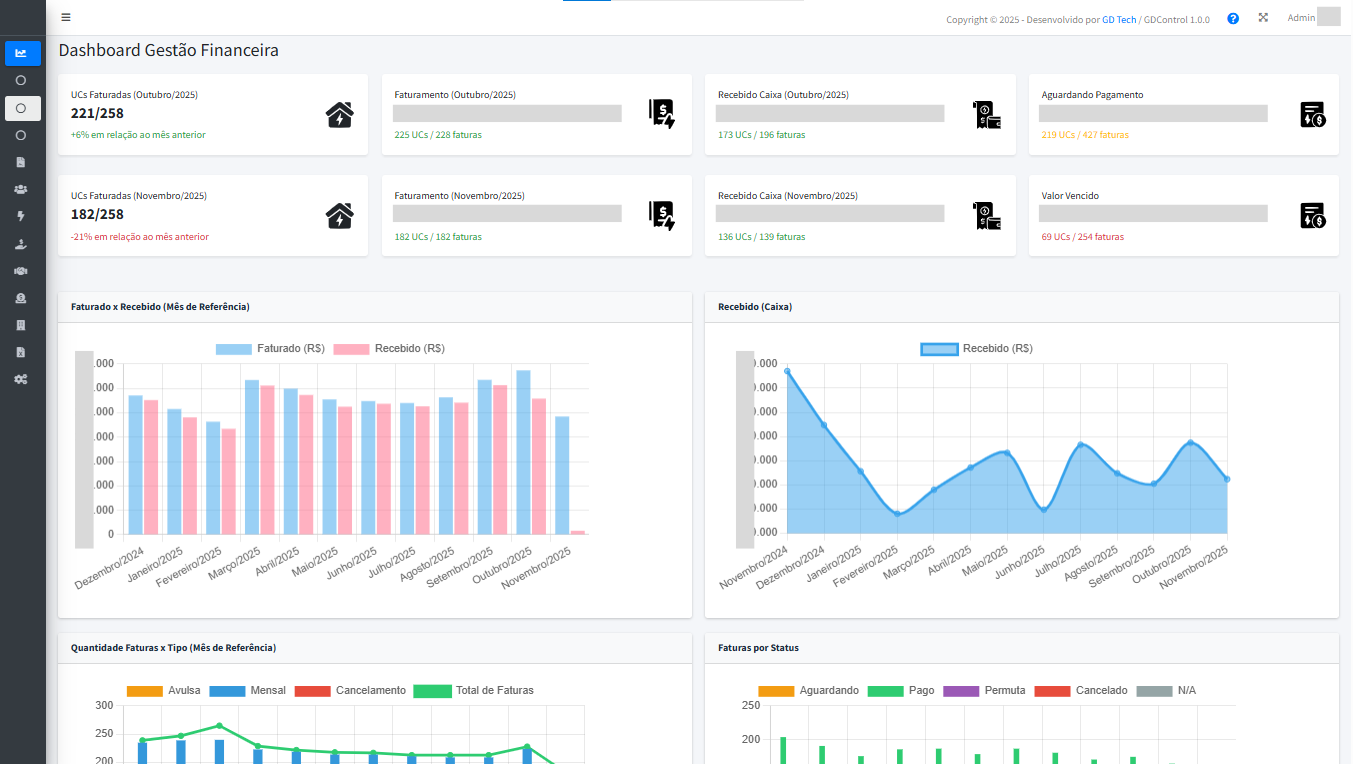1353x764 pixels.
Task: Toggle the Aguardando legend in Faturas por Status
Action: tap(809, 691)
